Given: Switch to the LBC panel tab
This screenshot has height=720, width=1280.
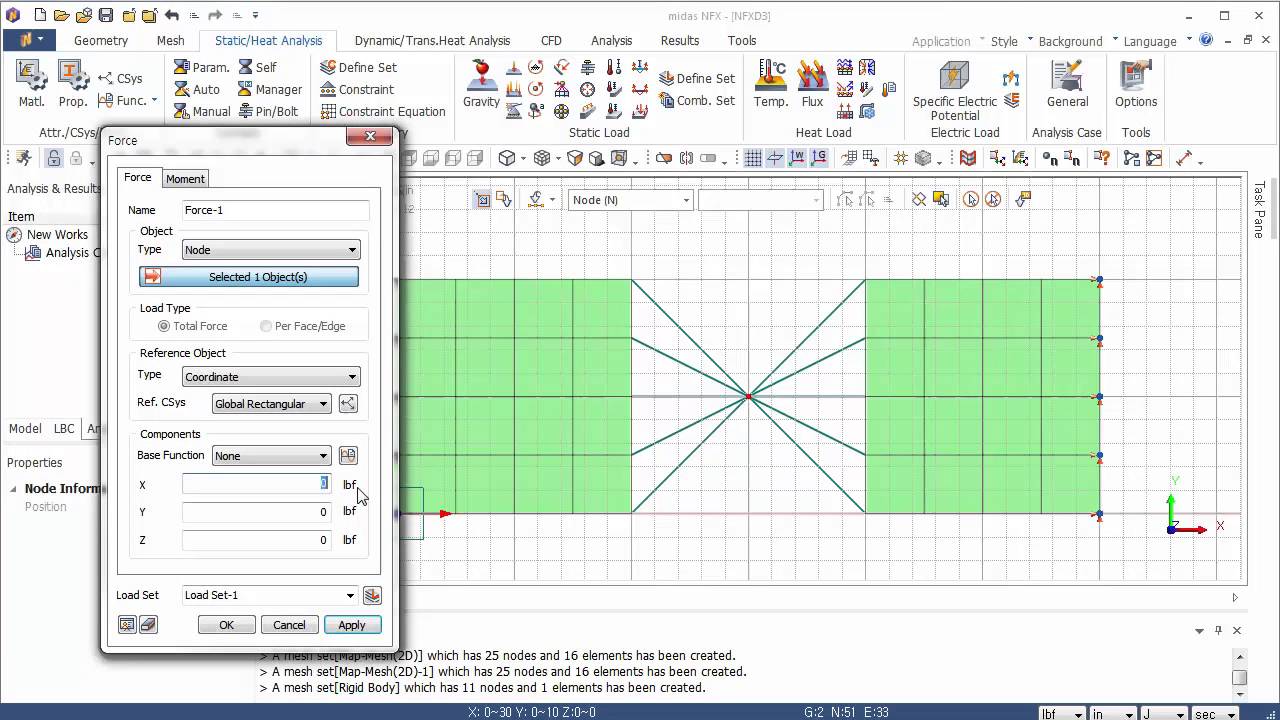Looking at the screenshot, I should [x=64, y=429].
